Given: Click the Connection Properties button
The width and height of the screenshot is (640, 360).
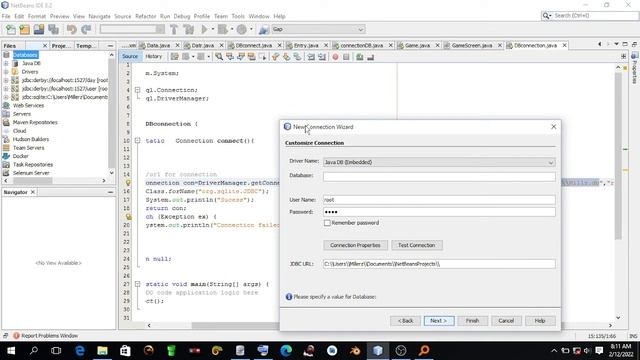Looking at the screenshot, I should pyautogui.click(x=355, y=245).
